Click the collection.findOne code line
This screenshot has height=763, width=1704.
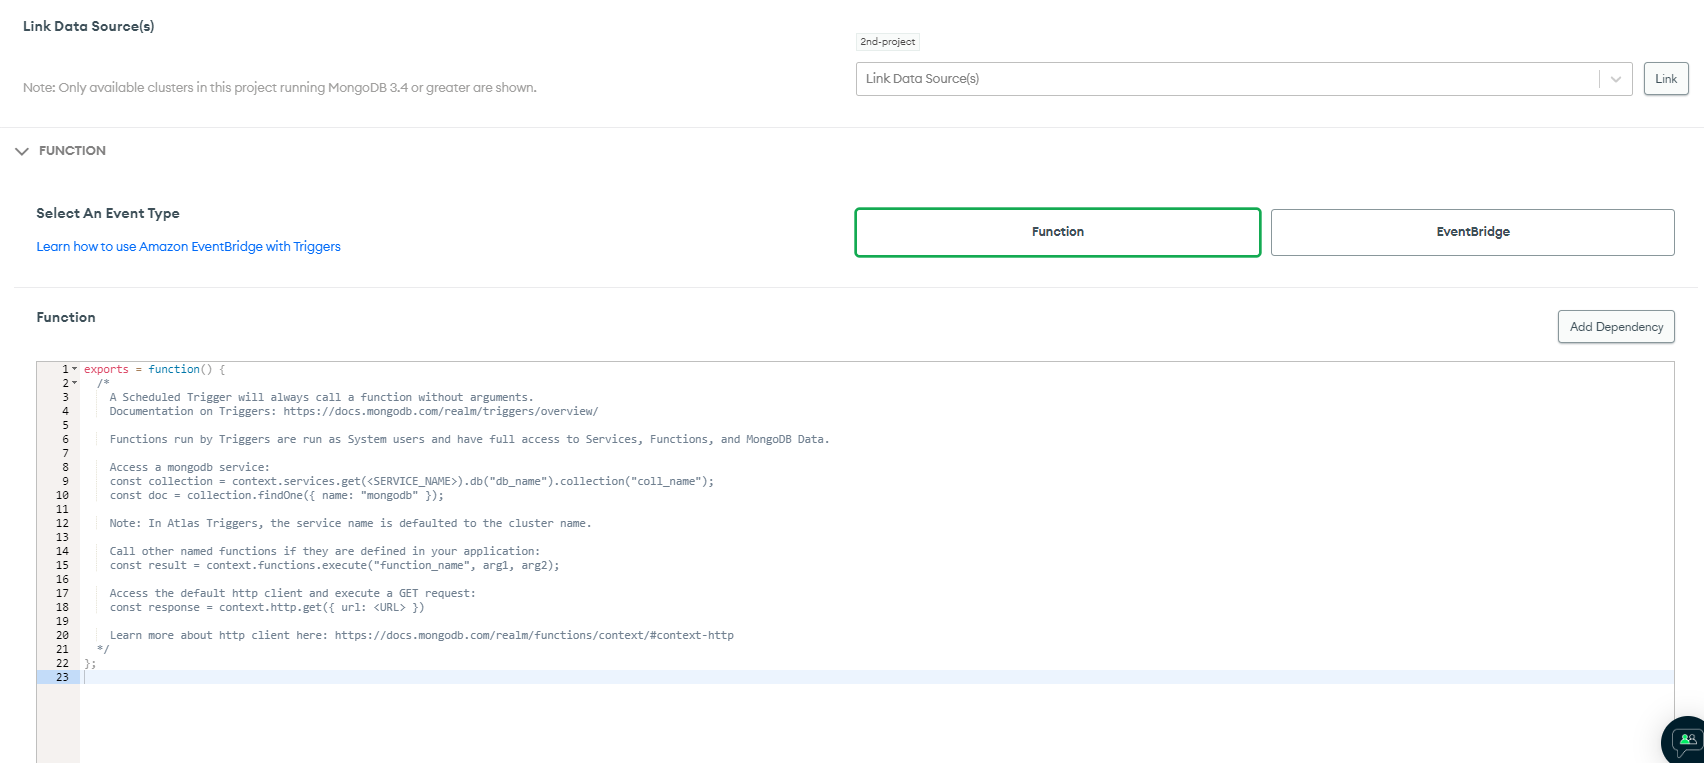[x=277, y=496]
